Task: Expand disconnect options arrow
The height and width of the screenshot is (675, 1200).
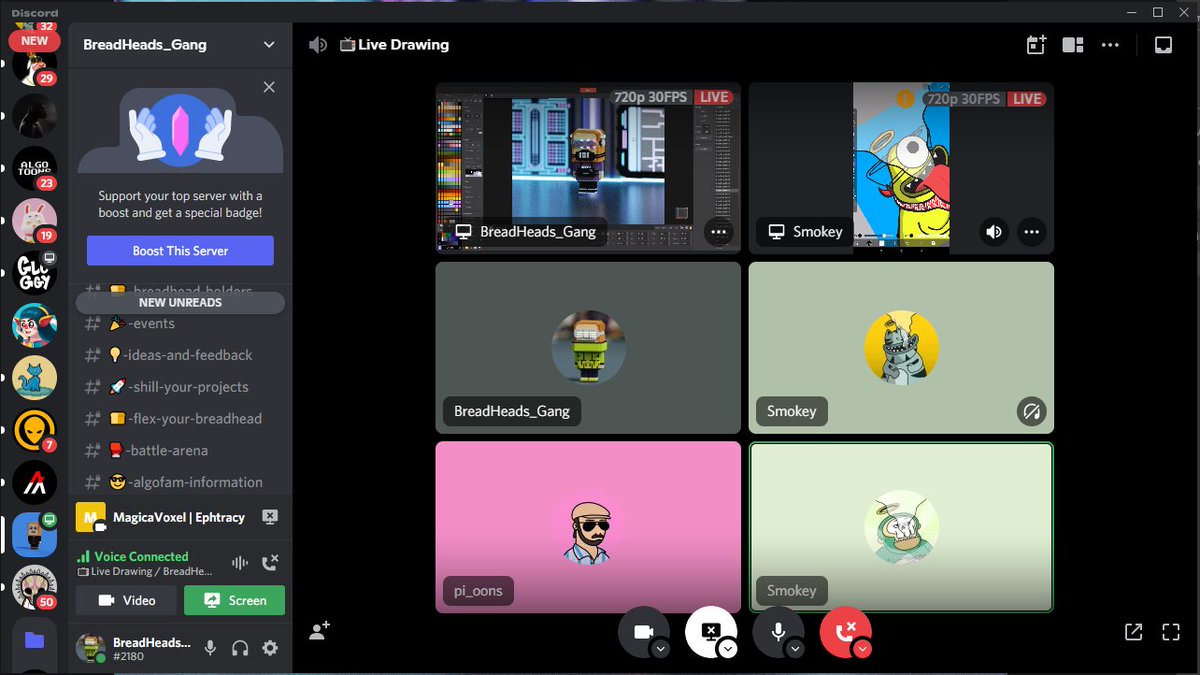Action: [862, 649]
